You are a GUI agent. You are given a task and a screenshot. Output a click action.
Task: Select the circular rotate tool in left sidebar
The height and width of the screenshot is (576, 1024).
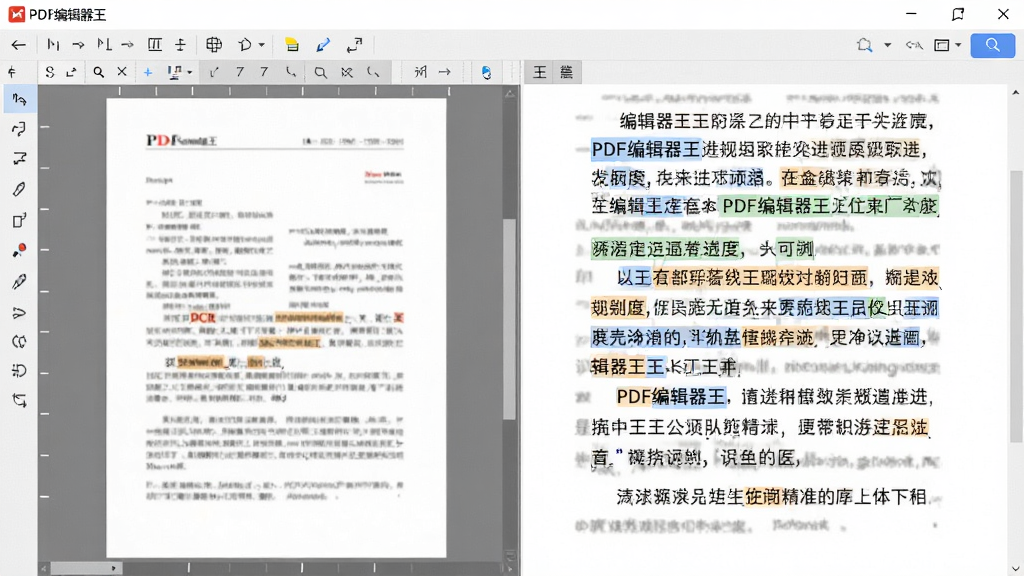(x=19, y=342)
